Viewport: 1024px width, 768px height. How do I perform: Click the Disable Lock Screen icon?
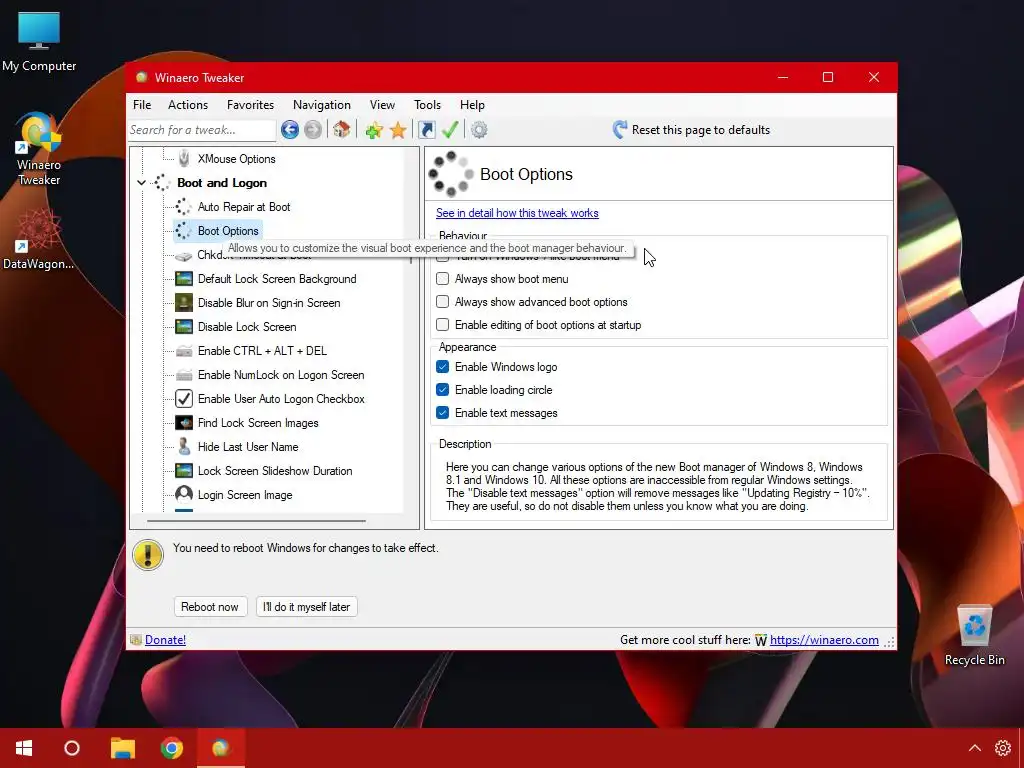click(184, 327)
